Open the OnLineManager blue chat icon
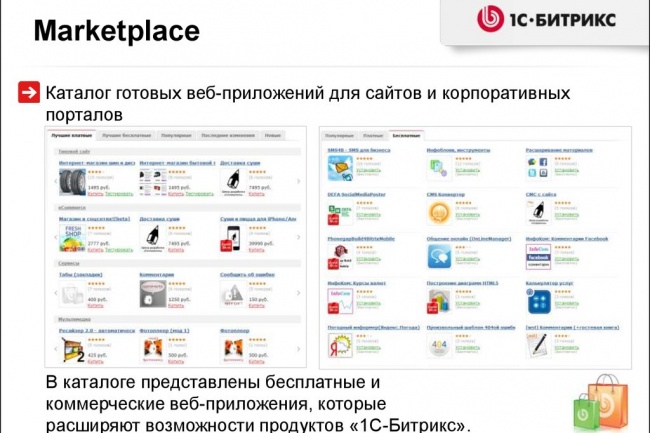Image resolution: width=650 pixels, height=433 pixels. 439,257
